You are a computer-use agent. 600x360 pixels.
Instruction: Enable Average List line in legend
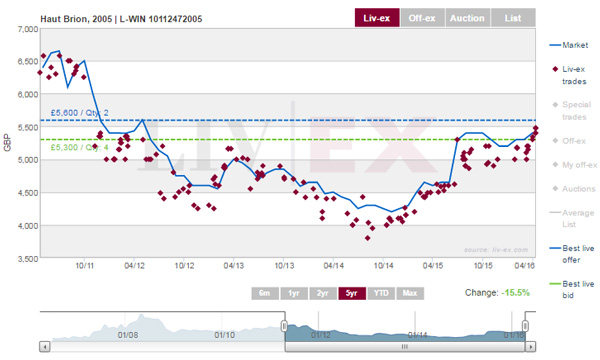pyautogui.click(x=572, y=218)
